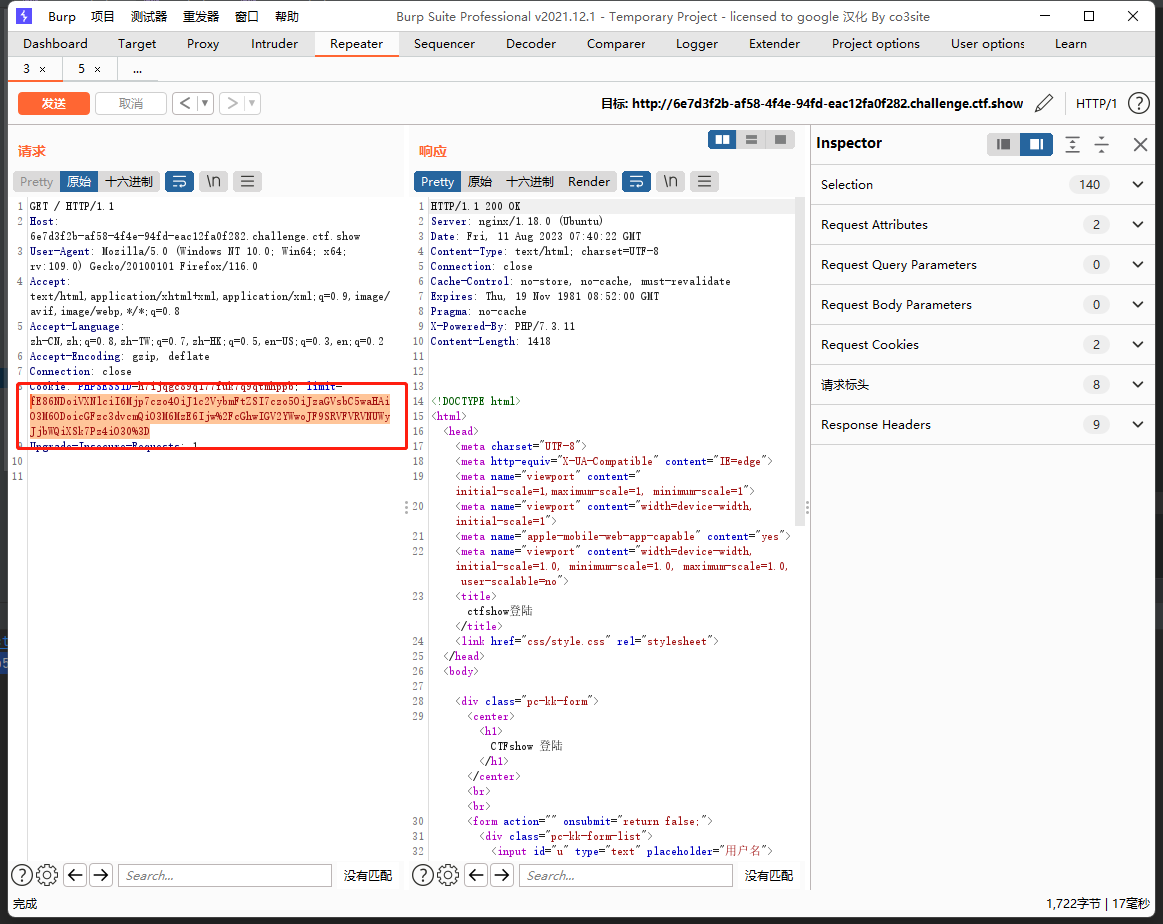Toggle show non-printable \n in request panel
Image resolution: width=1163 pixels, height=924 pixels.
[214, 182]
